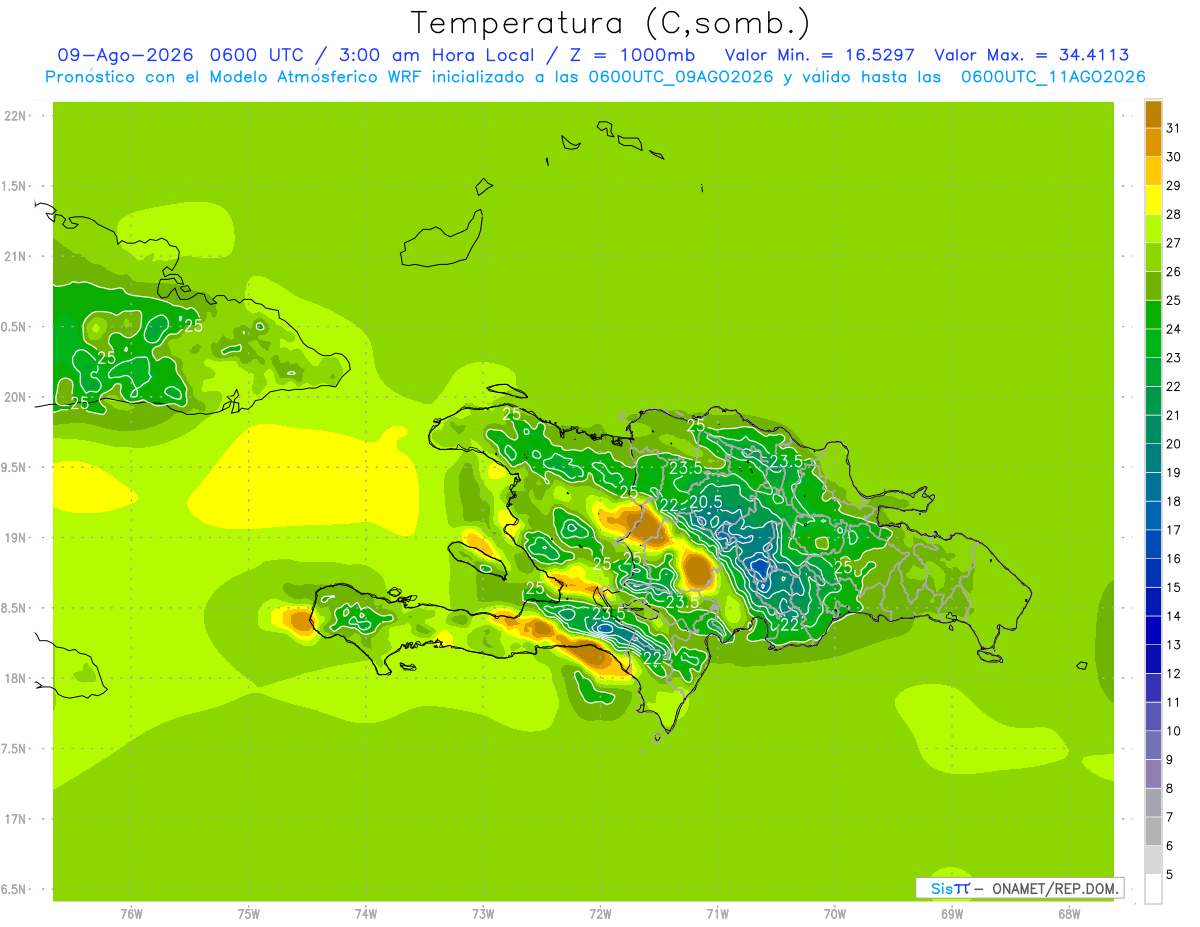Click the 70W longitude axis label

(x=835, y=914)
